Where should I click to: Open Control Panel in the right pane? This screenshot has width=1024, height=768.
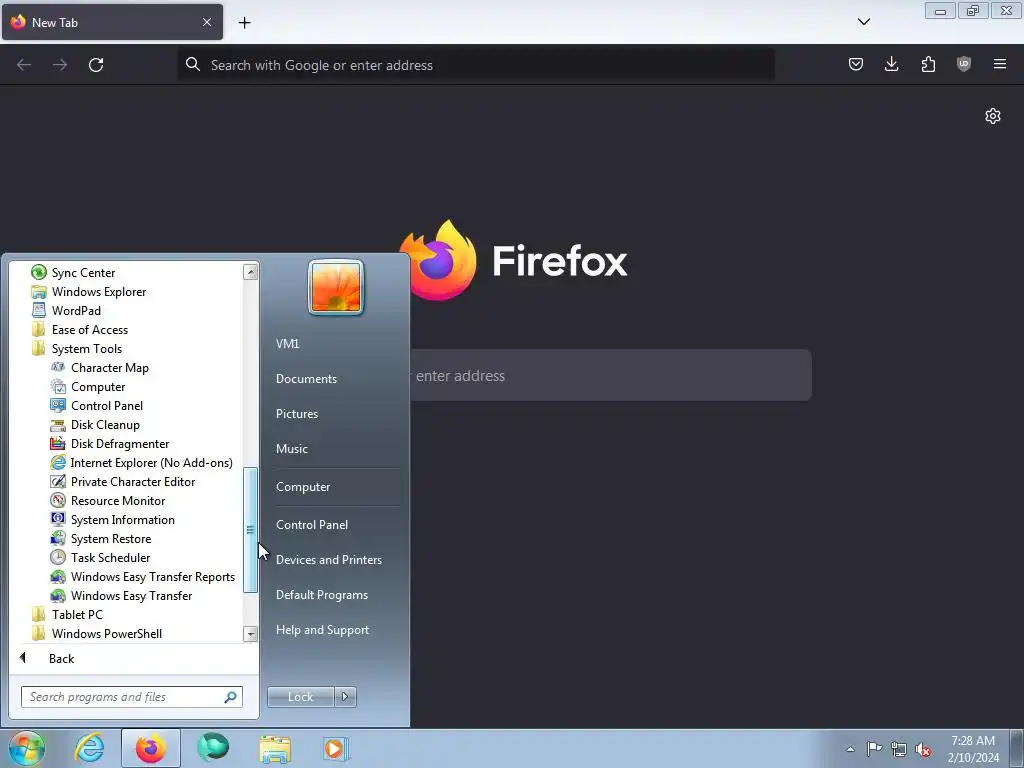pyautogui.click(x=312, y=524)
